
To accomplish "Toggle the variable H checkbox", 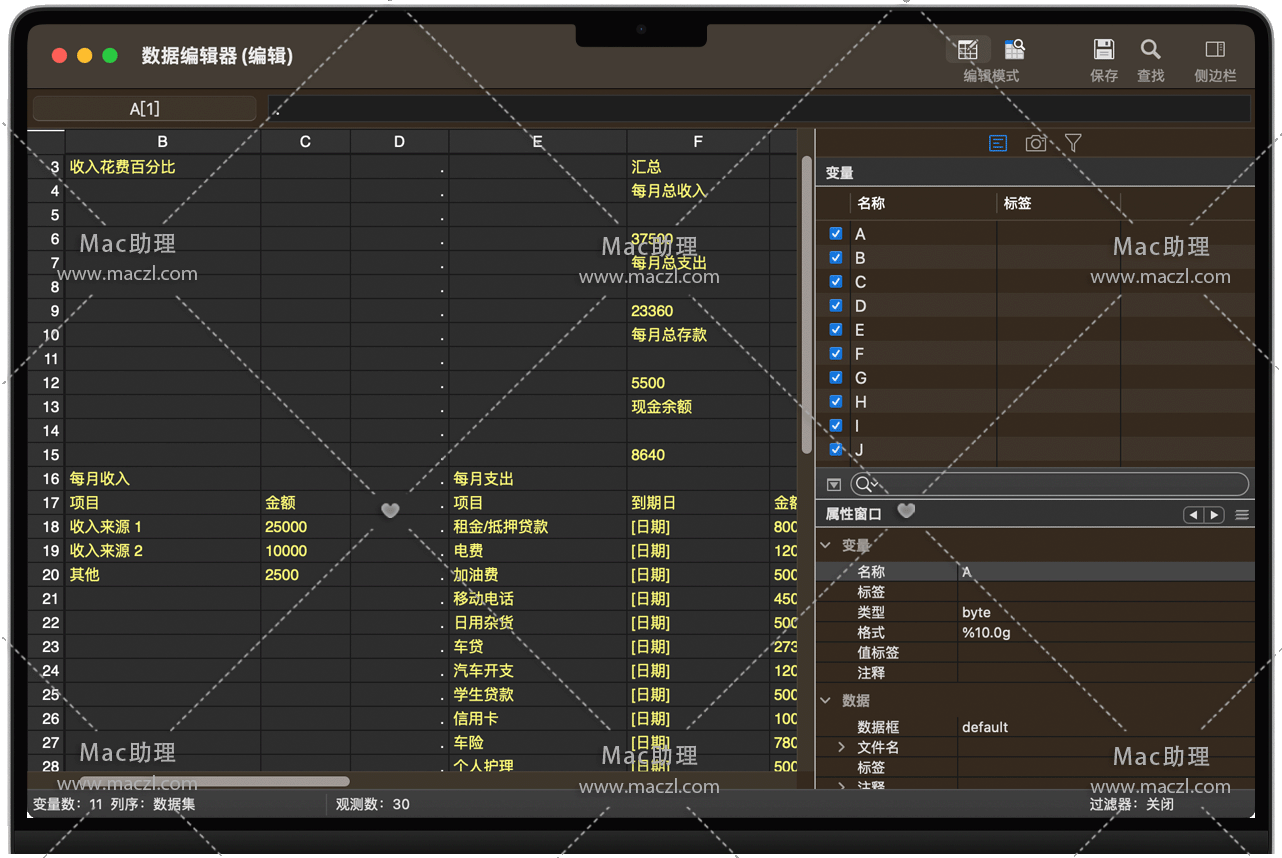I will tap(836, 402).
